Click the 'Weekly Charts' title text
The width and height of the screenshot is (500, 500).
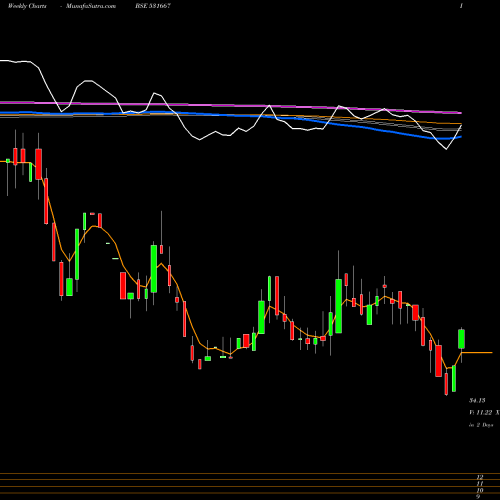click(x=27, y=6)
